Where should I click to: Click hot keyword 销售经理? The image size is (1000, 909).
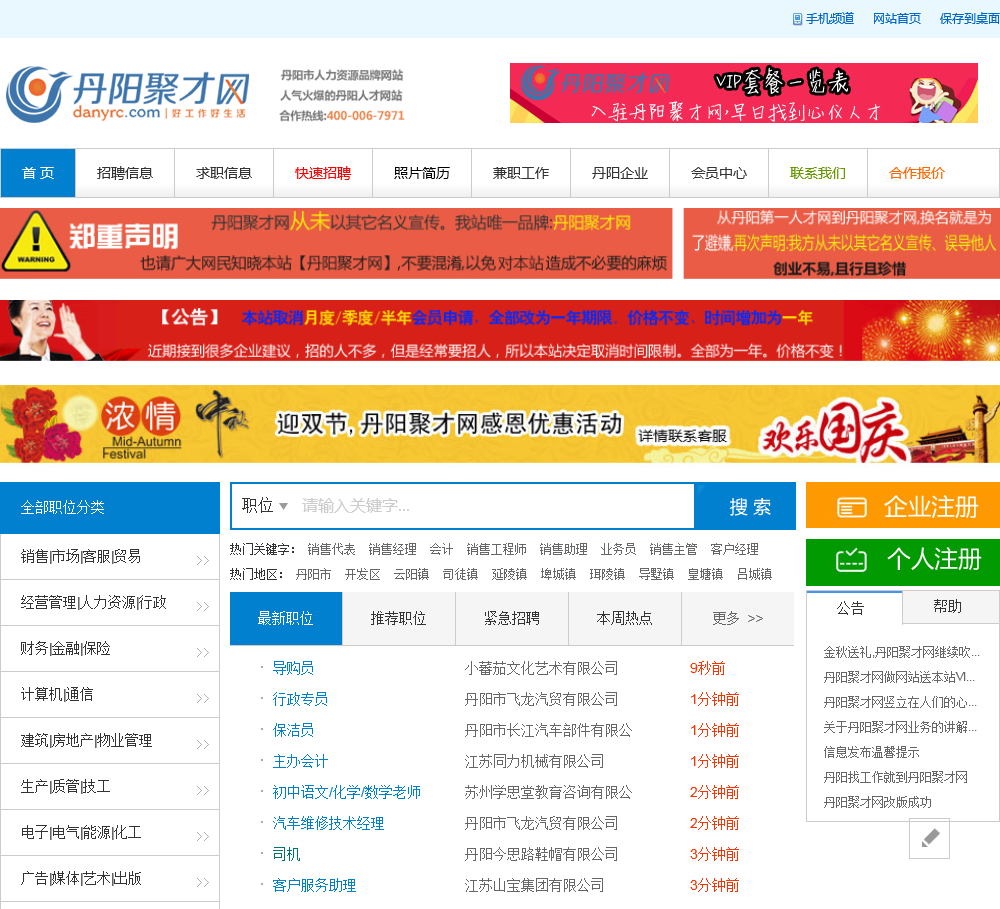pos(392,549)
